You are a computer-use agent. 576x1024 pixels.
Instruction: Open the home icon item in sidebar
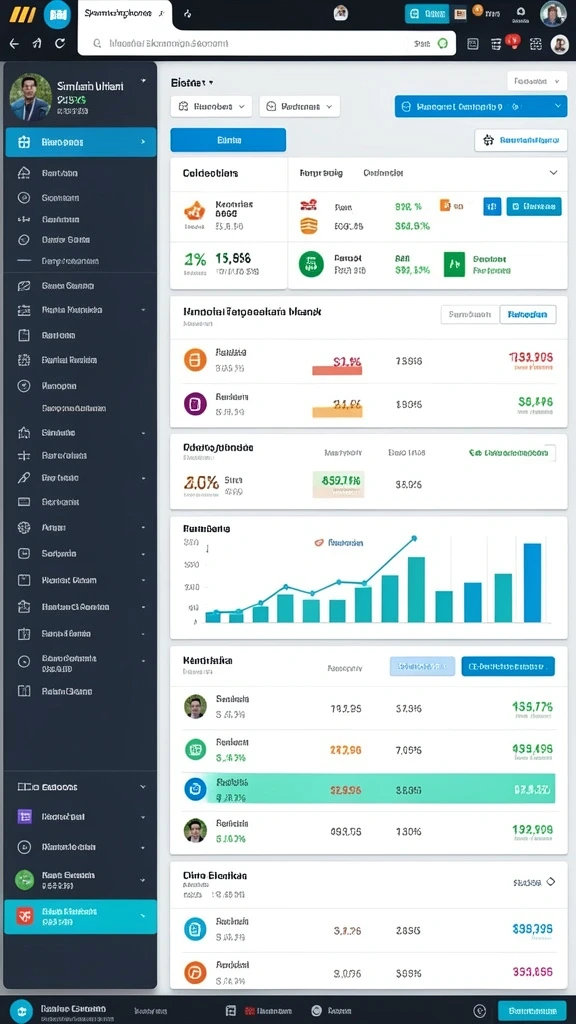(x=24, y=173)
